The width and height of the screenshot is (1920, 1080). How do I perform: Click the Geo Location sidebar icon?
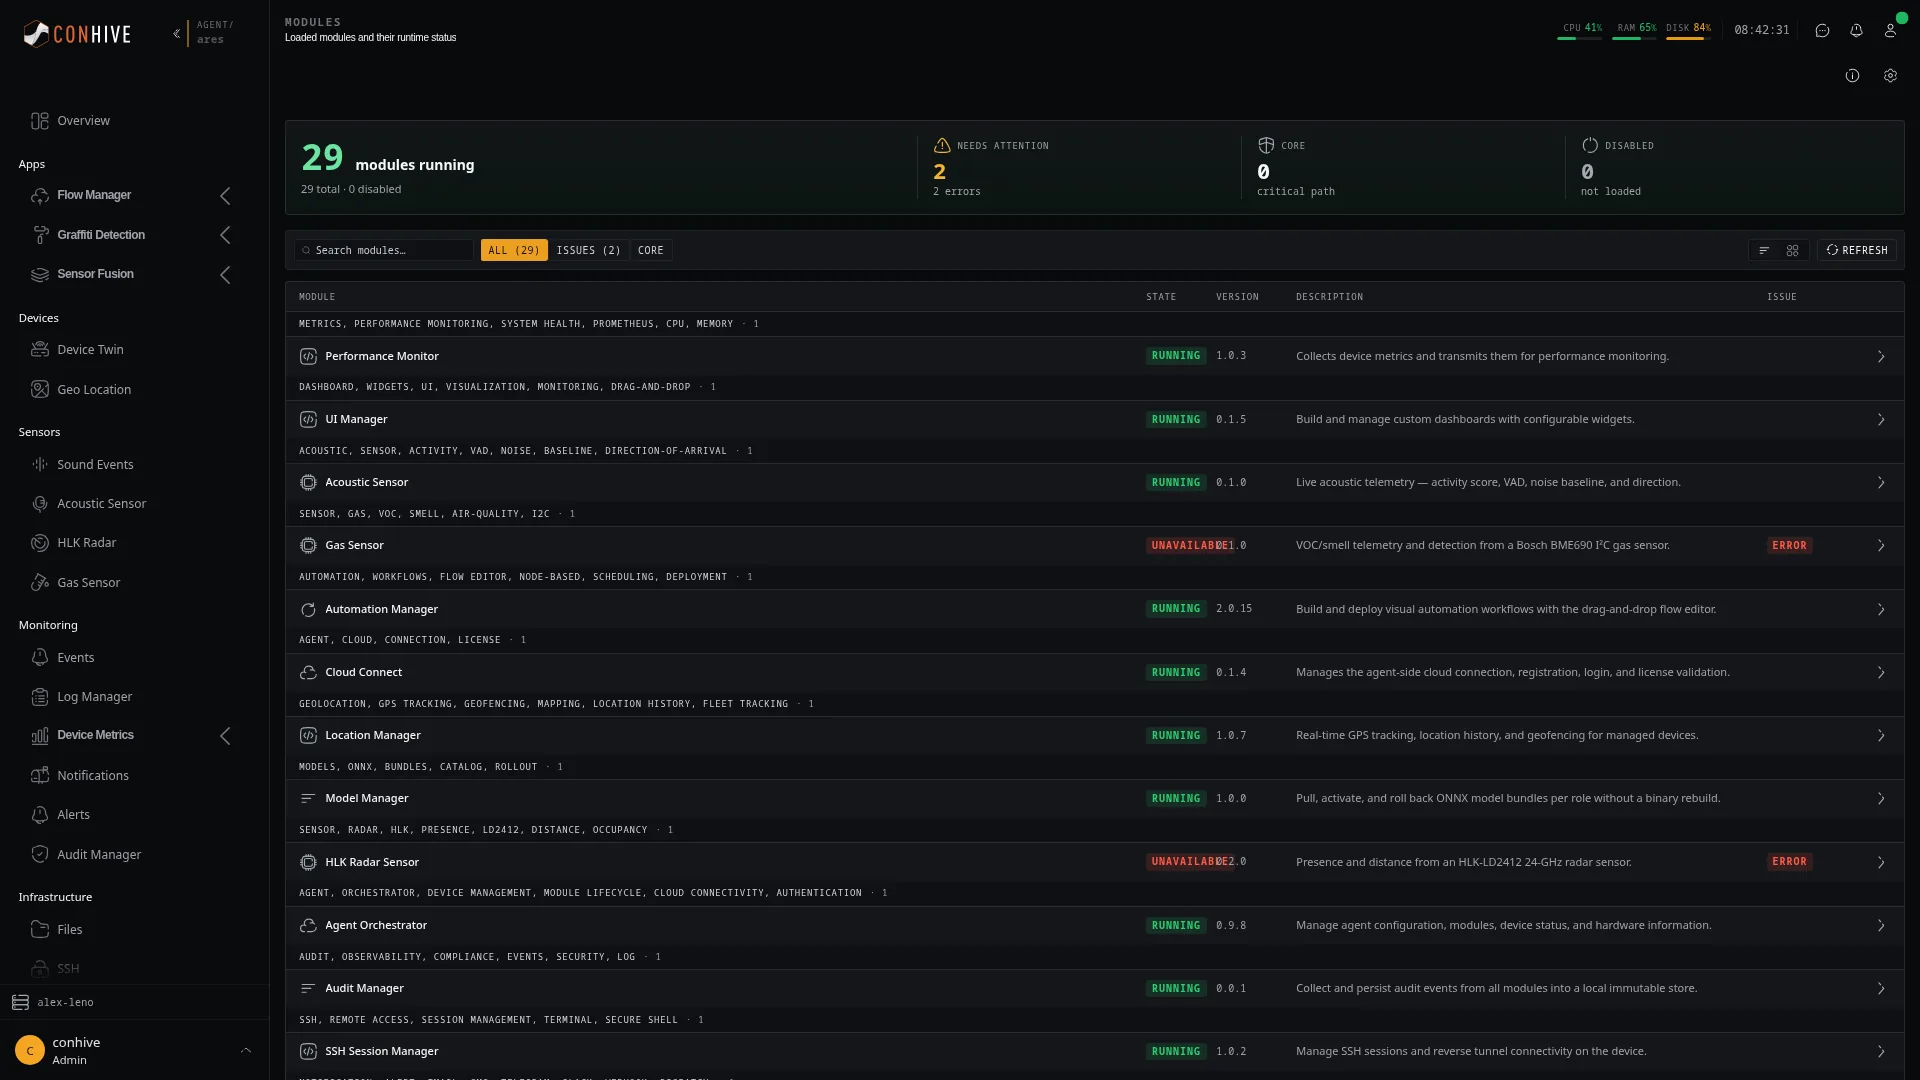click(40, 390)
